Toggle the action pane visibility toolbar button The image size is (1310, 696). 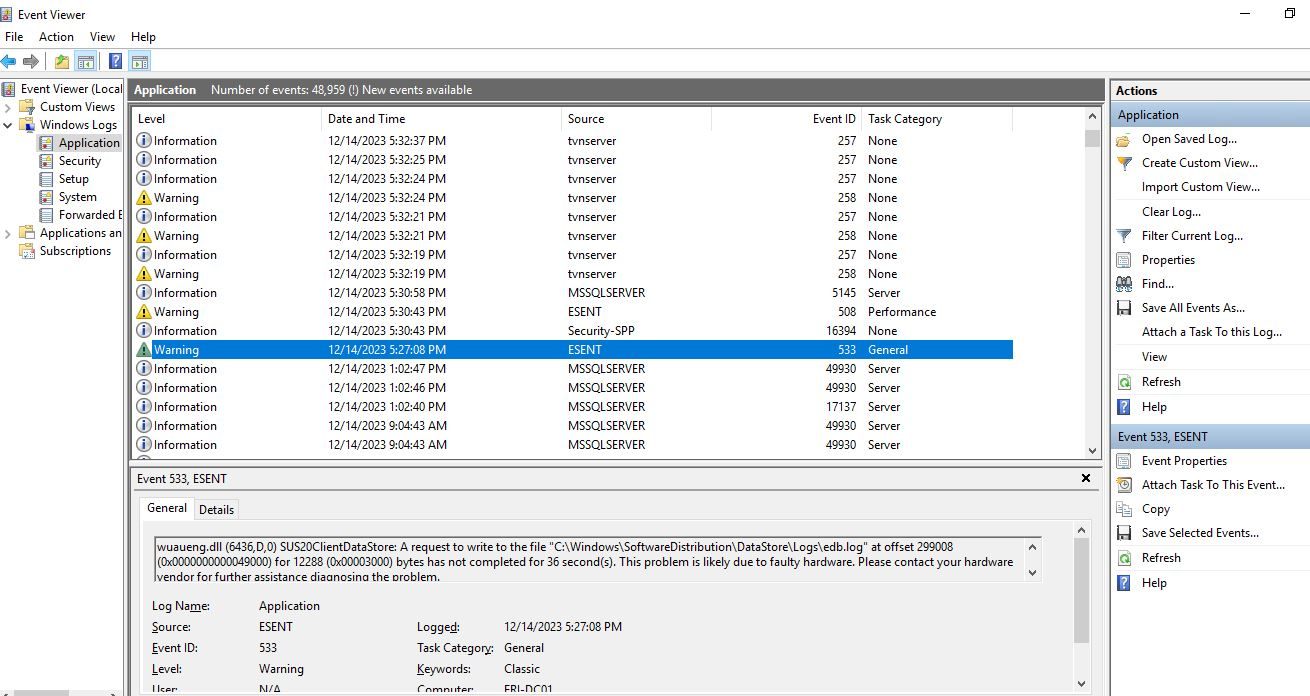pyautogui.click(x=139, y=60)
